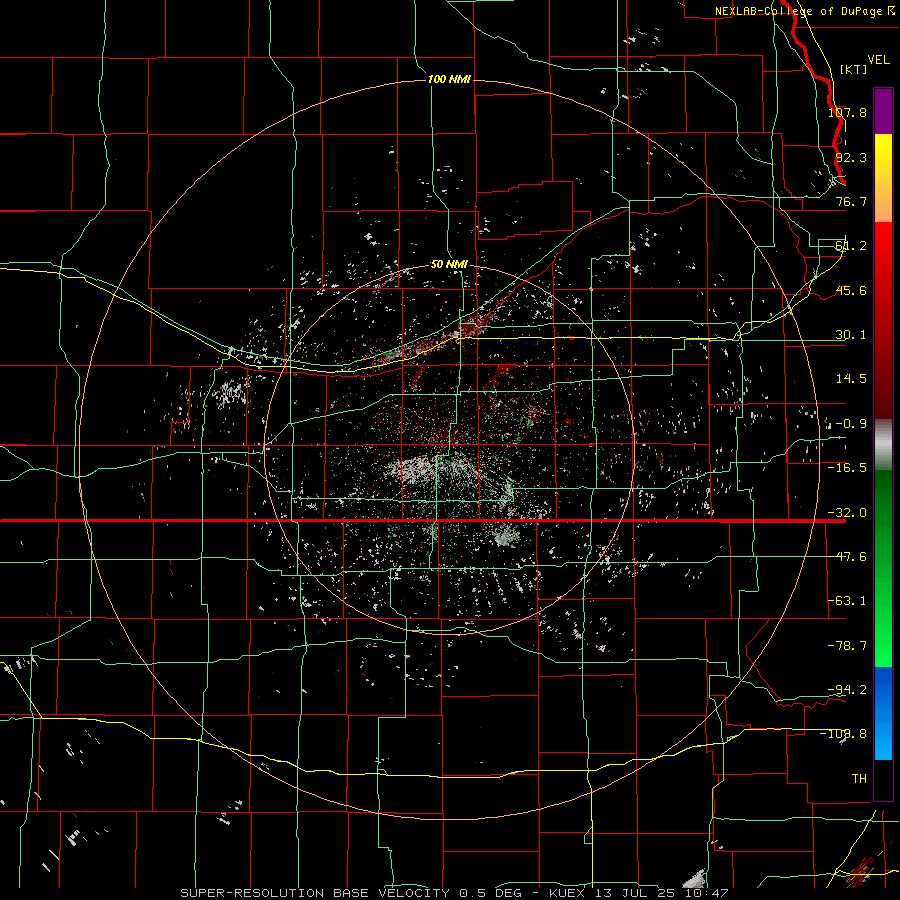
Task: Click the -63.1 velocity scale value
Action: click(x=847, y=601)
